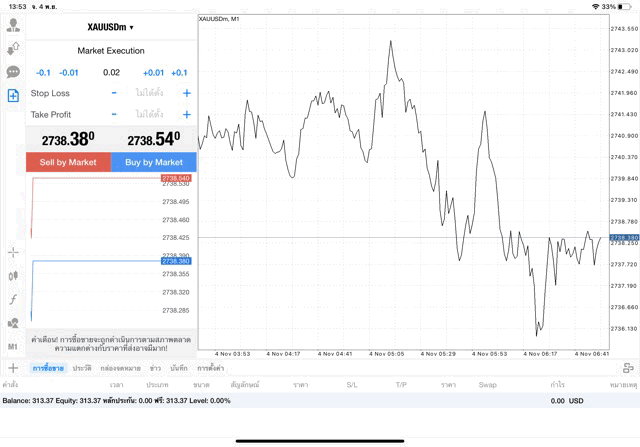
Task: Open the chat messages icon
Action: tap(13, 72)
